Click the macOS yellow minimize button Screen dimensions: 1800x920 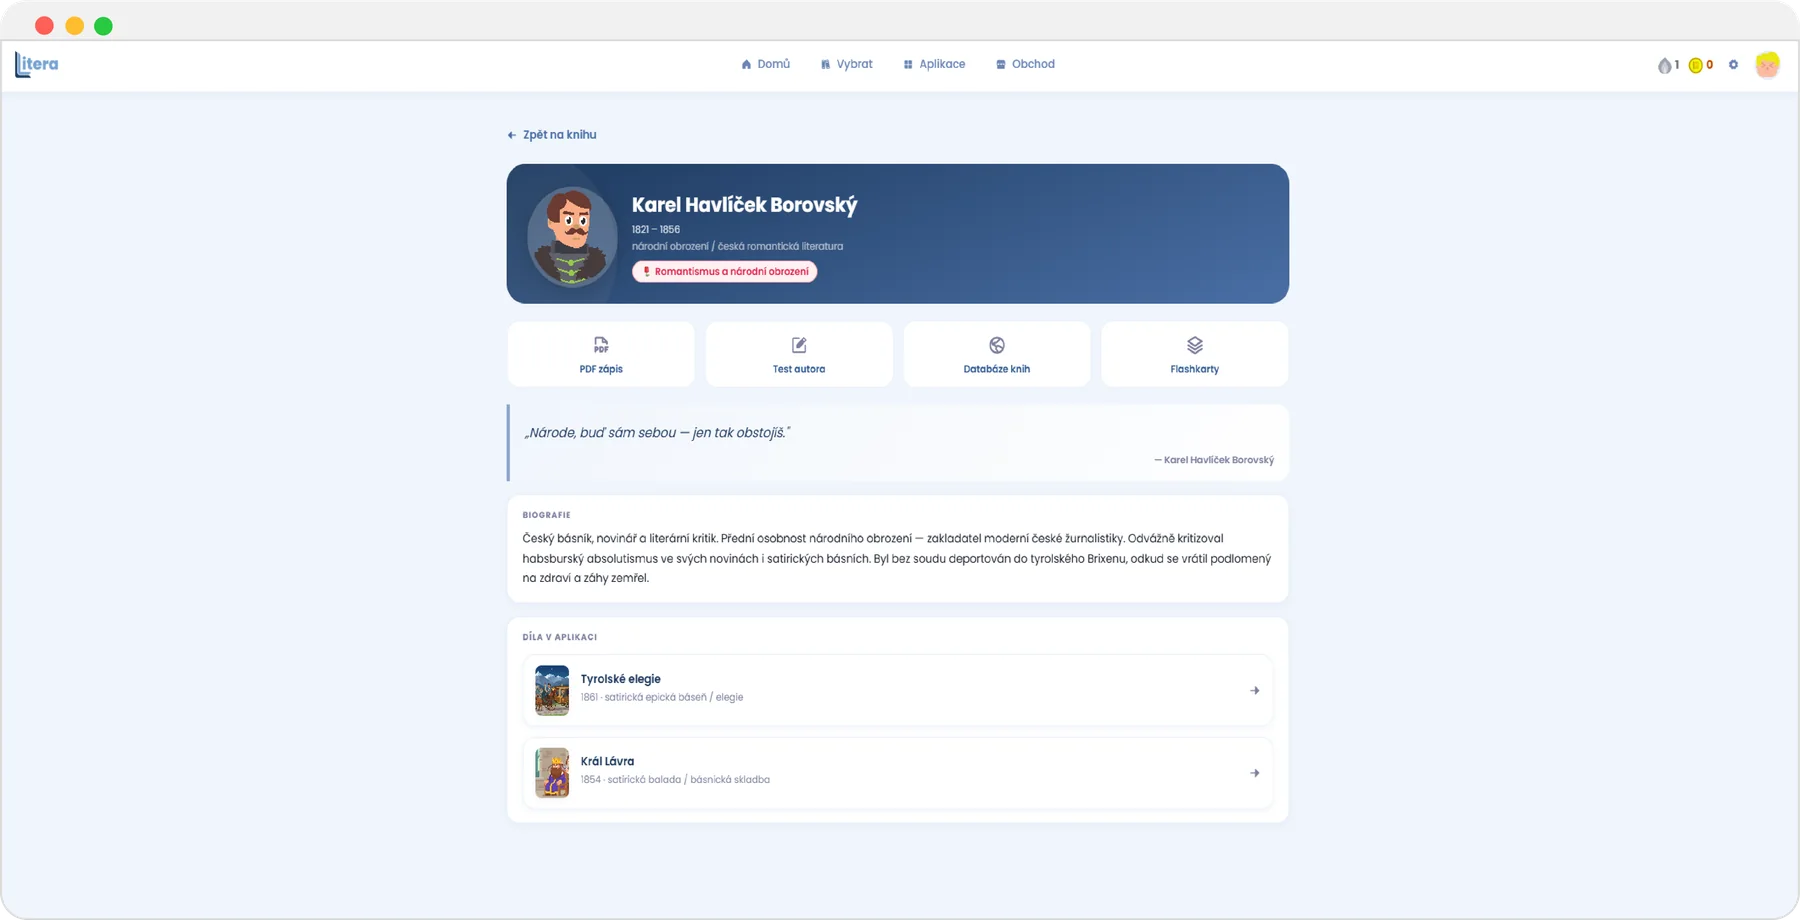point(74,26)
